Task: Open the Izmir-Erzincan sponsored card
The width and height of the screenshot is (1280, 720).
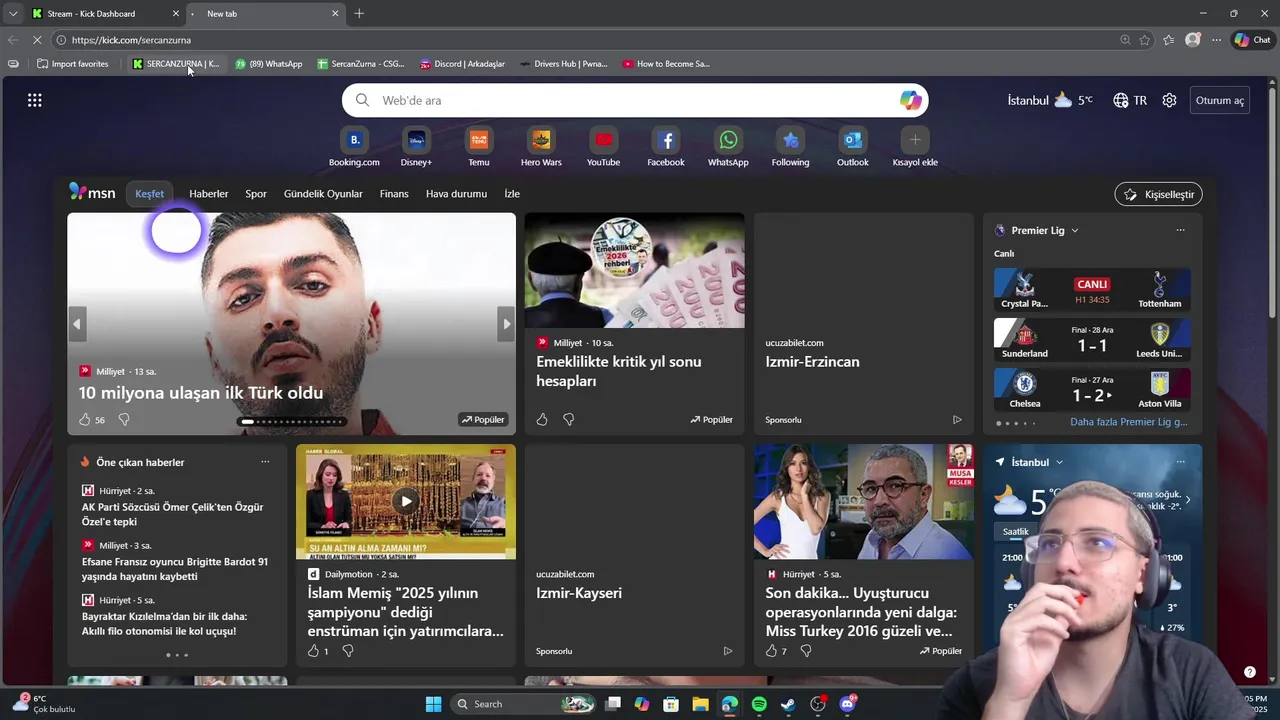Action: (863, 323)
